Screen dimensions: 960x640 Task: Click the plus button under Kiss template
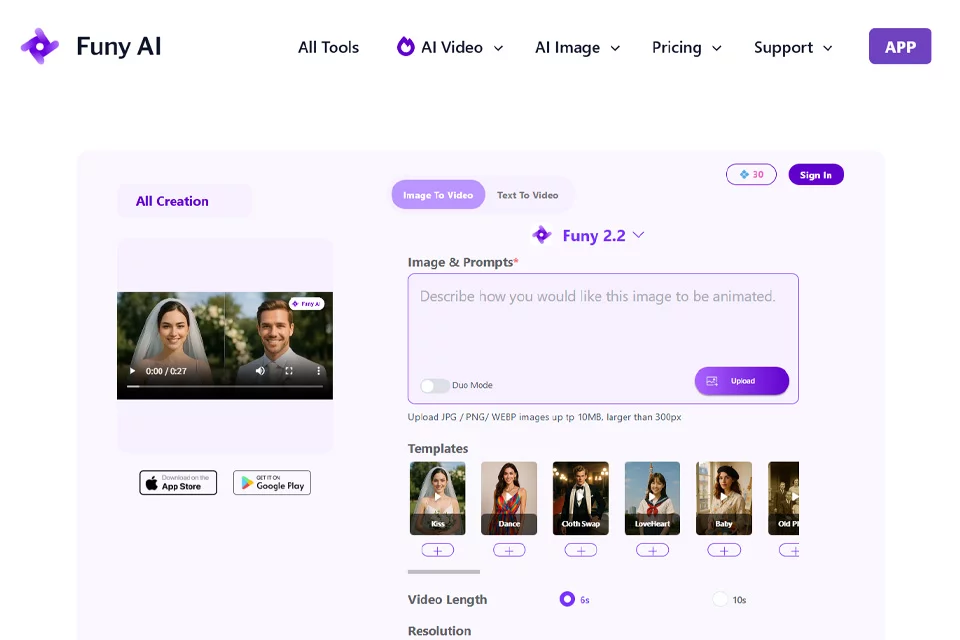(438, 551)
